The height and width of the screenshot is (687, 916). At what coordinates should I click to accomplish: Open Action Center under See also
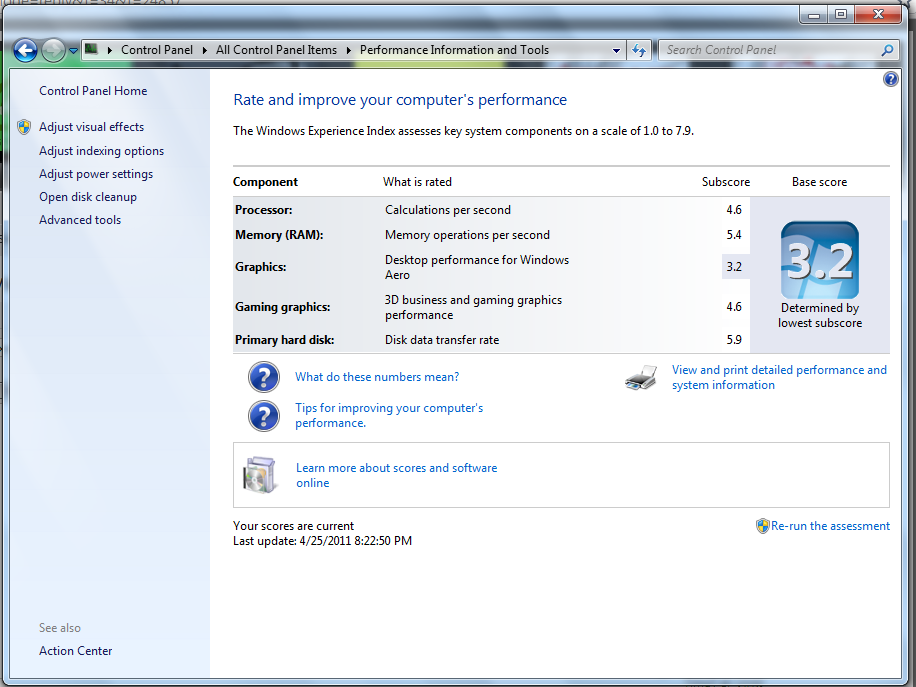coord(76,651)
